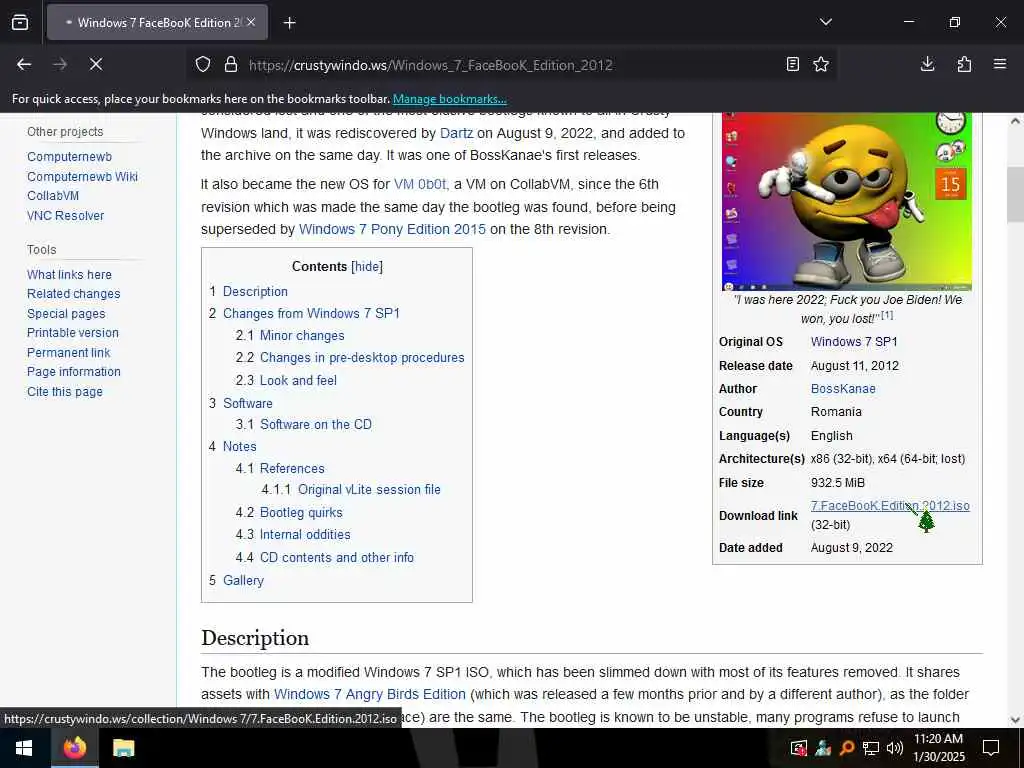Open network status tray icon

[x=871, y=748]
